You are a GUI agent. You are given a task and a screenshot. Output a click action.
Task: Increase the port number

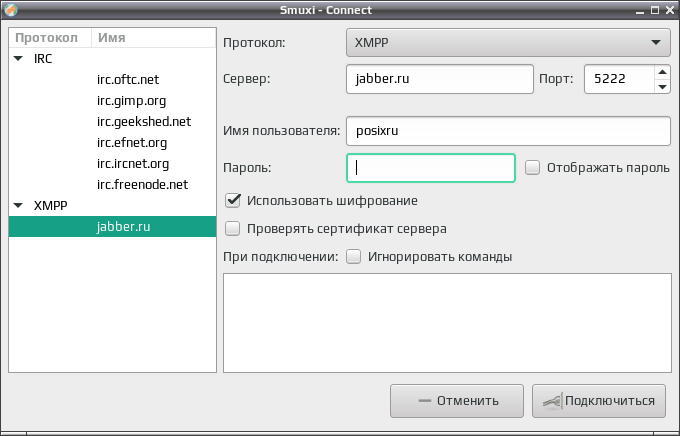click(x=662, y=72)
